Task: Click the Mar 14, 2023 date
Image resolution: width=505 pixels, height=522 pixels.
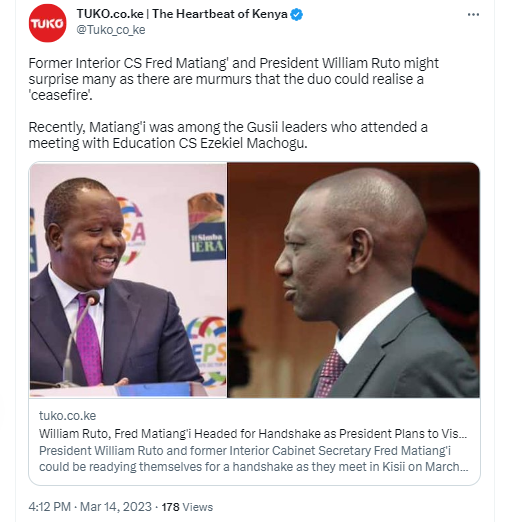Action: (x=116, y=507)
